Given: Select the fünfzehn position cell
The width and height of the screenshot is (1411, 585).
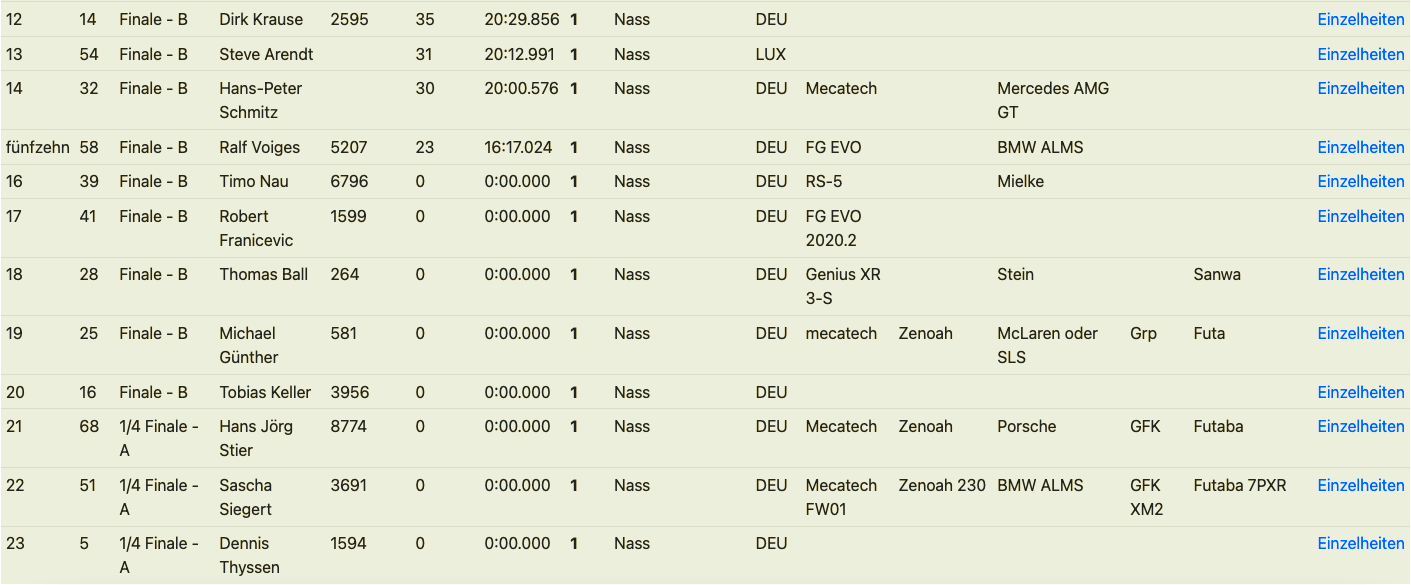Looking at the screenshot, I should pos(37,147).
